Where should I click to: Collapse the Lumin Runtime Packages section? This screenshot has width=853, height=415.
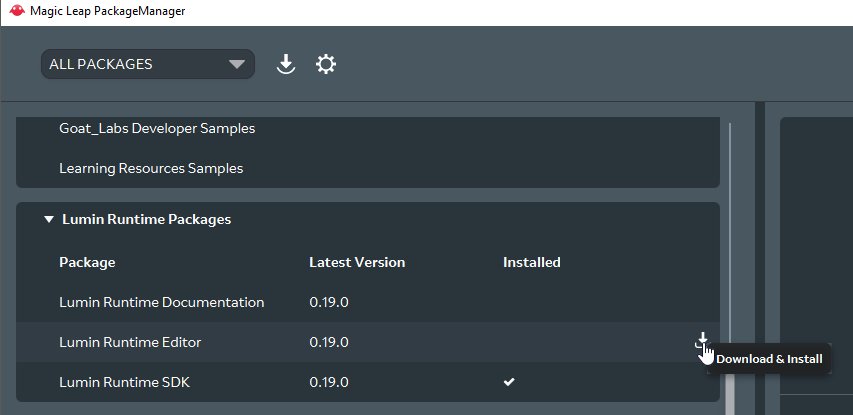[x=49, y=219]
